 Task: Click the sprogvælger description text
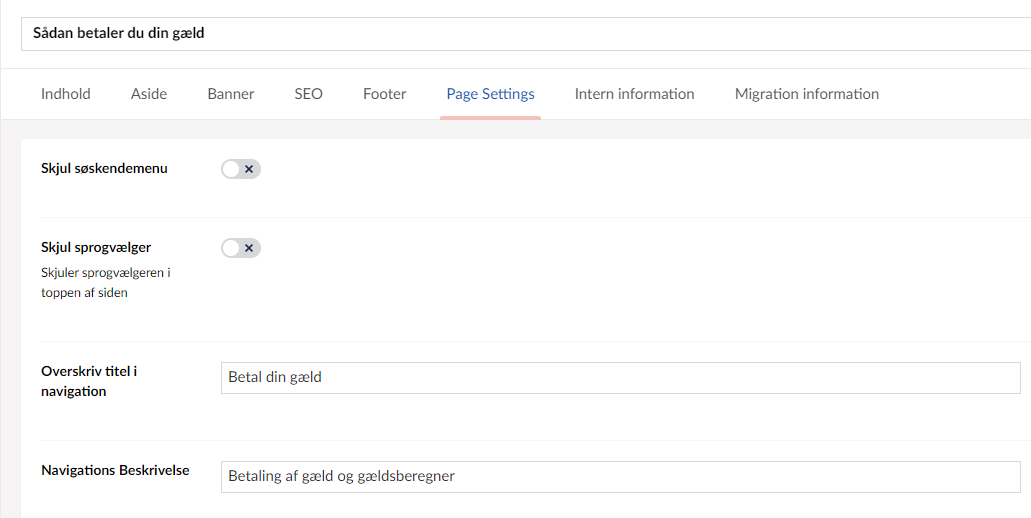coord(105,282)
